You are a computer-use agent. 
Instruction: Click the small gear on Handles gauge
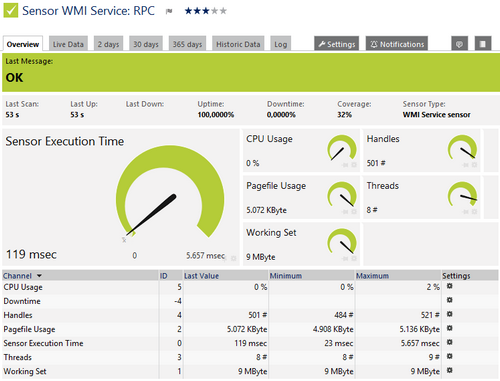point(474,165)
